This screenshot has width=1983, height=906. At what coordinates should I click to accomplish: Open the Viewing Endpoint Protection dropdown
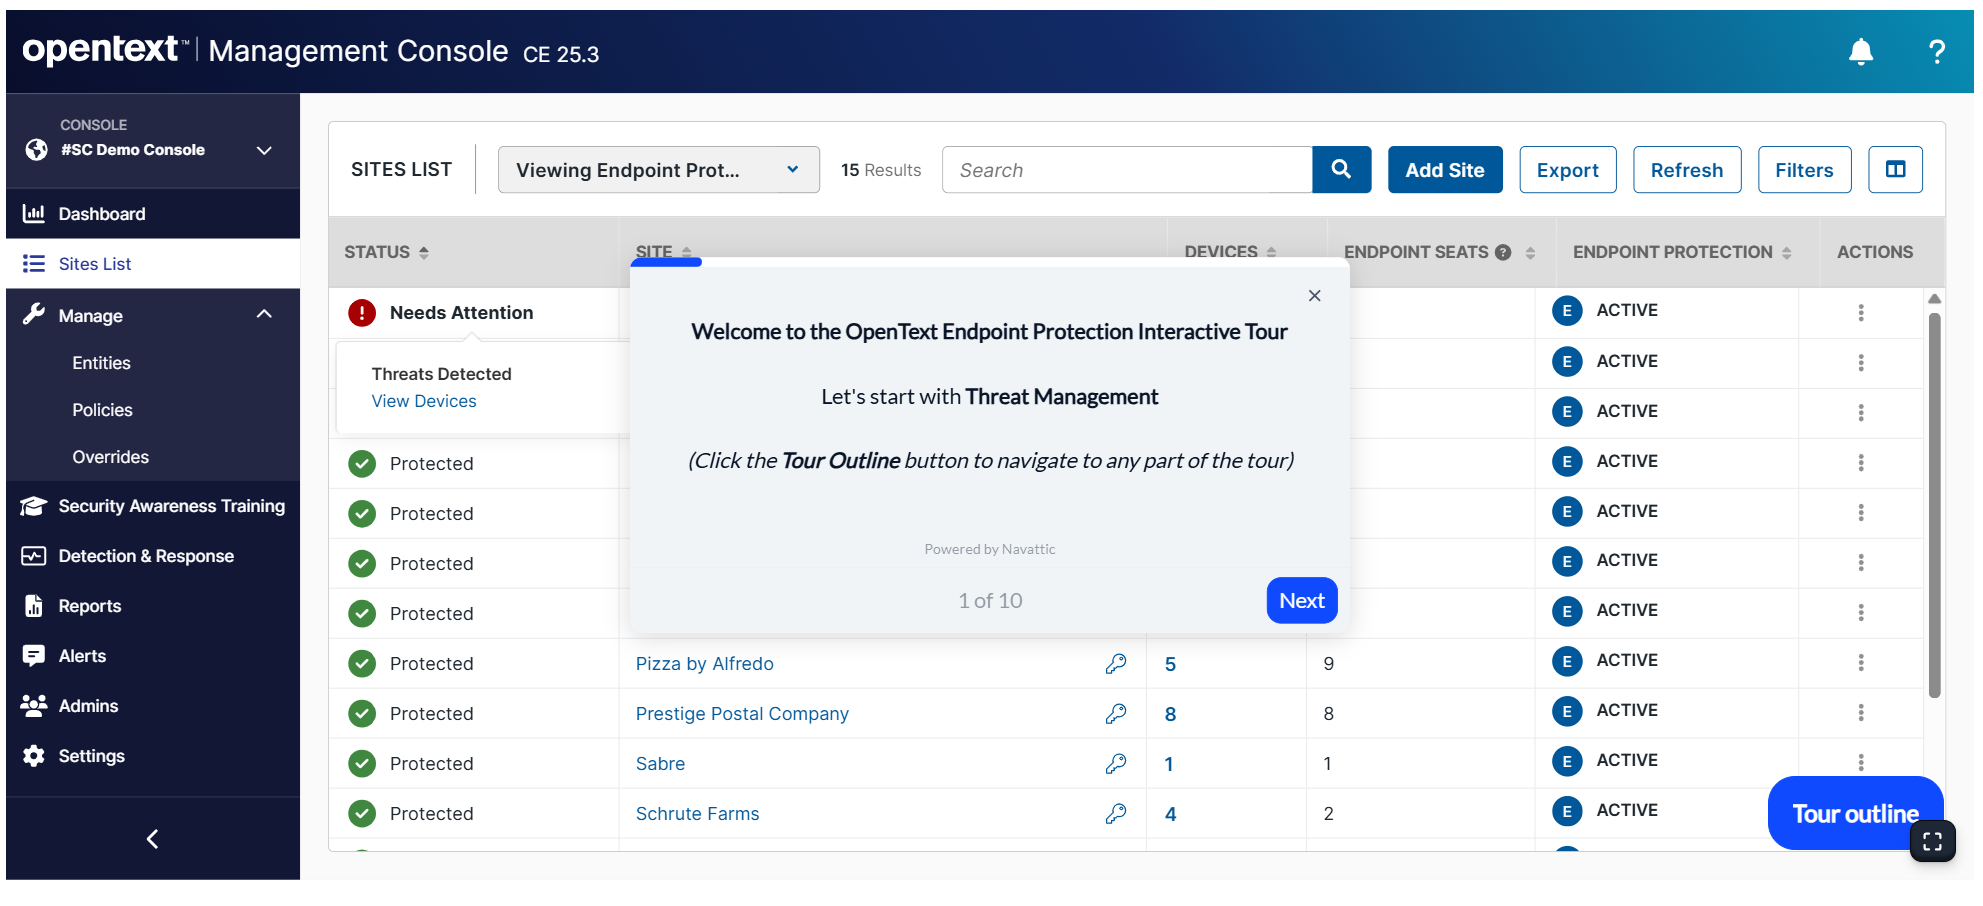tap(659, 170)
